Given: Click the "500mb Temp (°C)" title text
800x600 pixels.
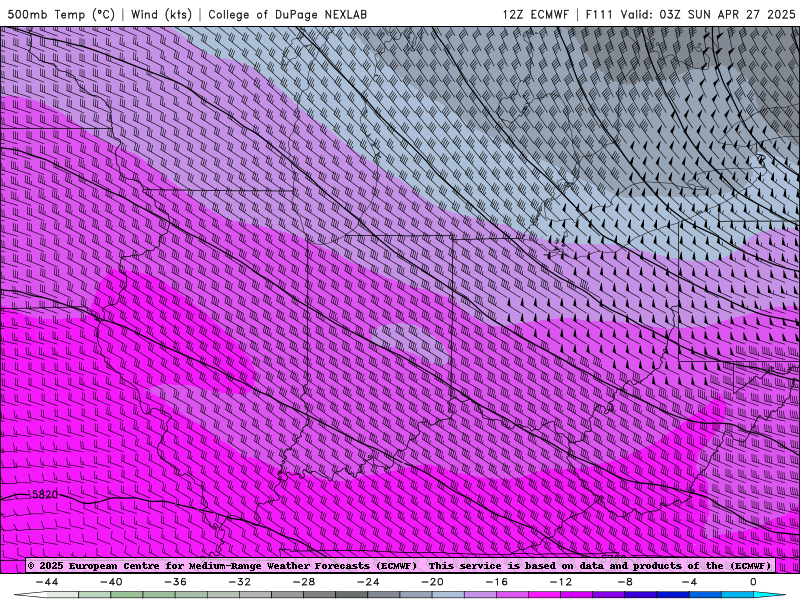Looking at the screenshot, I should coord(61,14).
